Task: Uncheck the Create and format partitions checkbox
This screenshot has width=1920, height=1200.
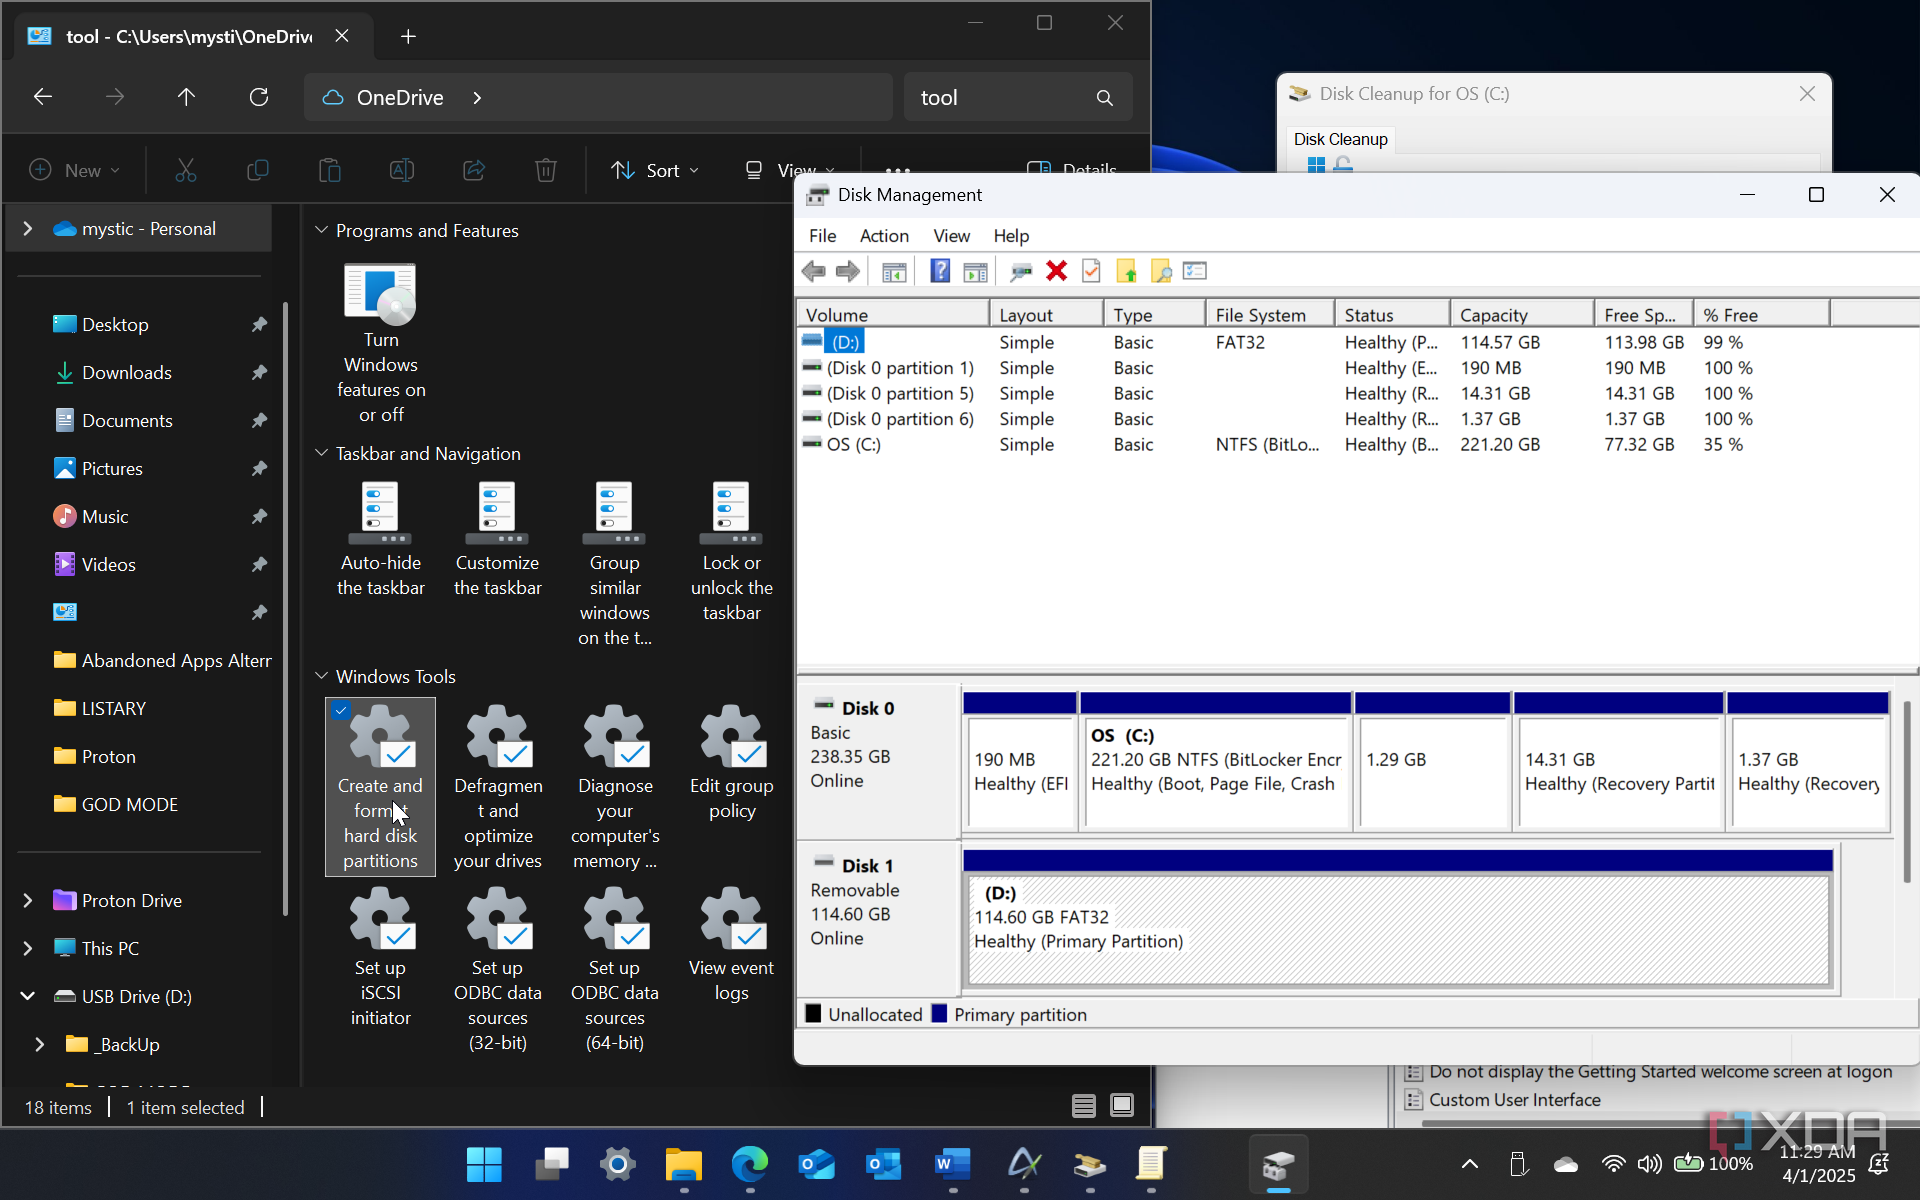Action: tap(341, 710)
